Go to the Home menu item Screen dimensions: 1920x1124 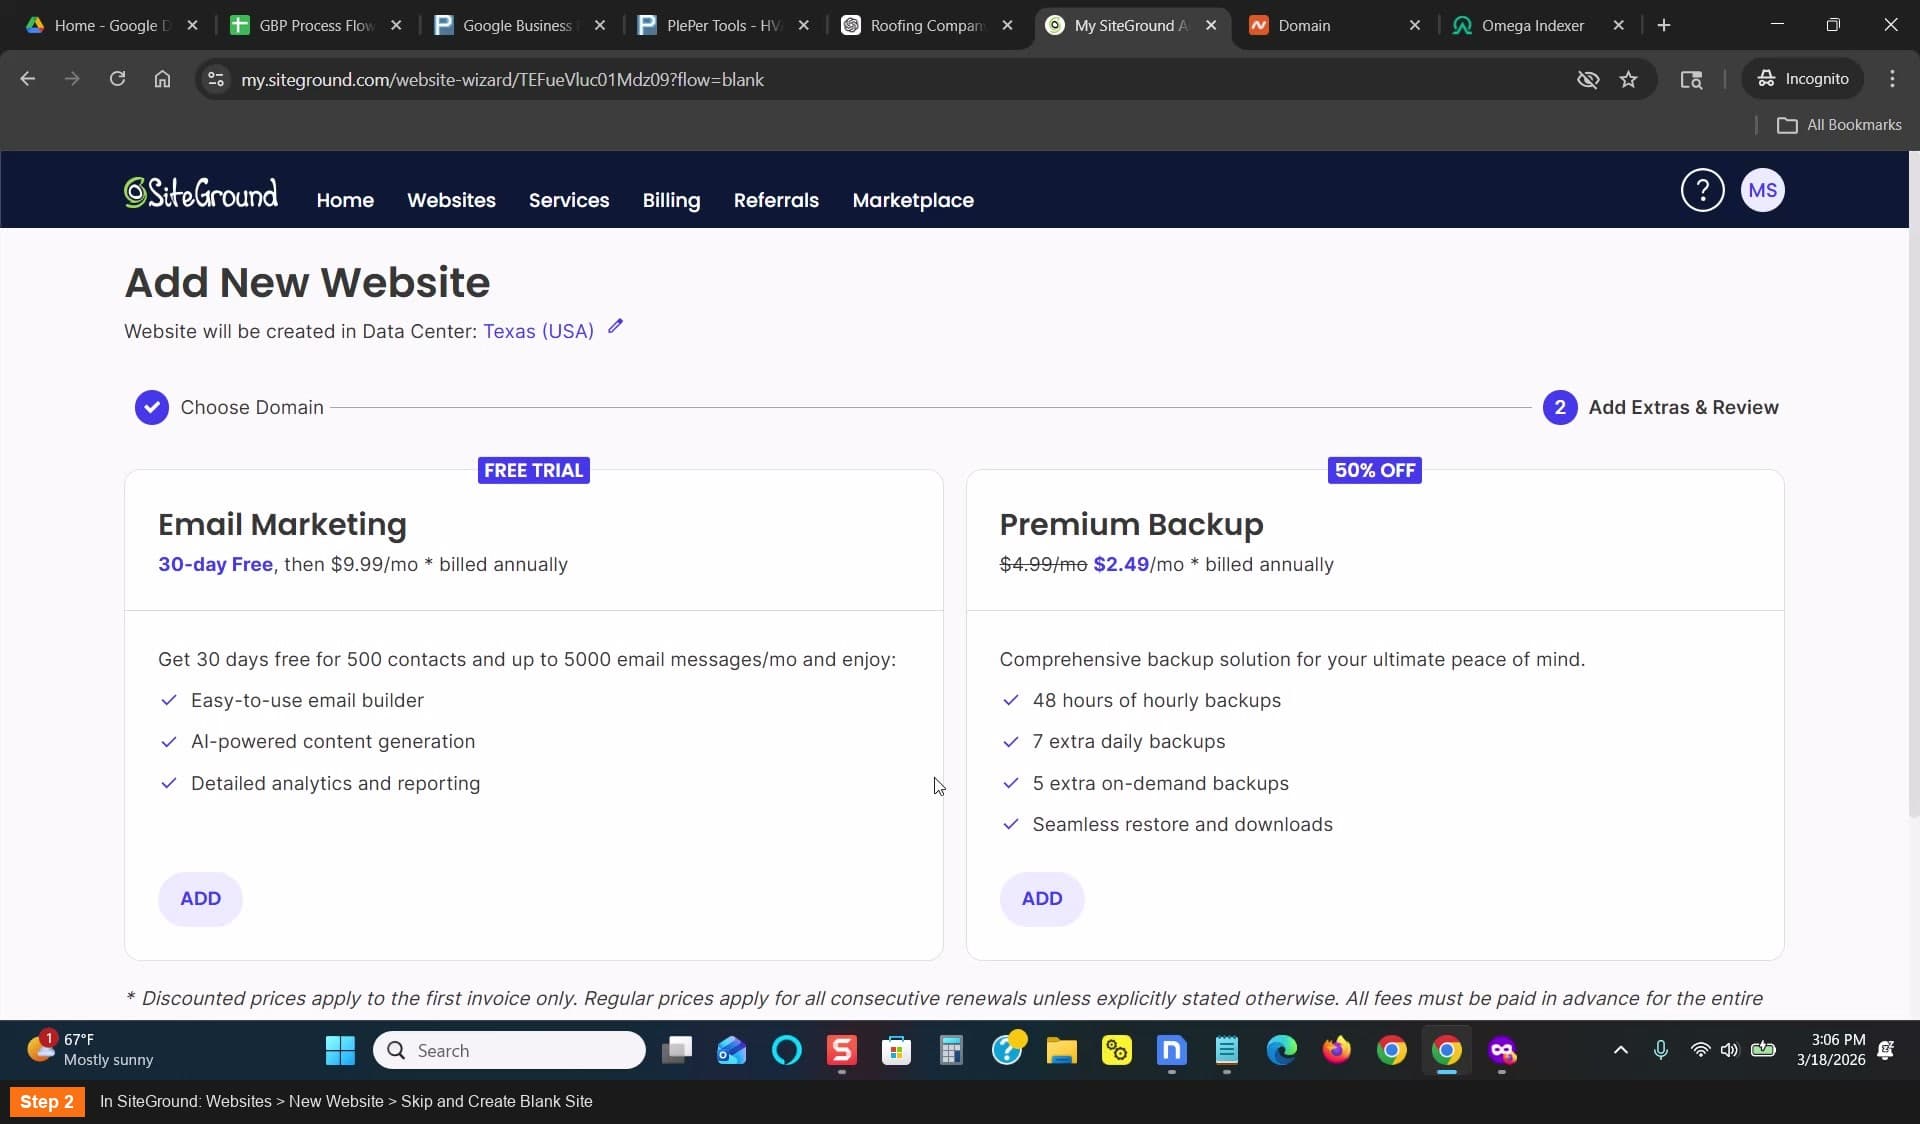[x=345, y=200]
